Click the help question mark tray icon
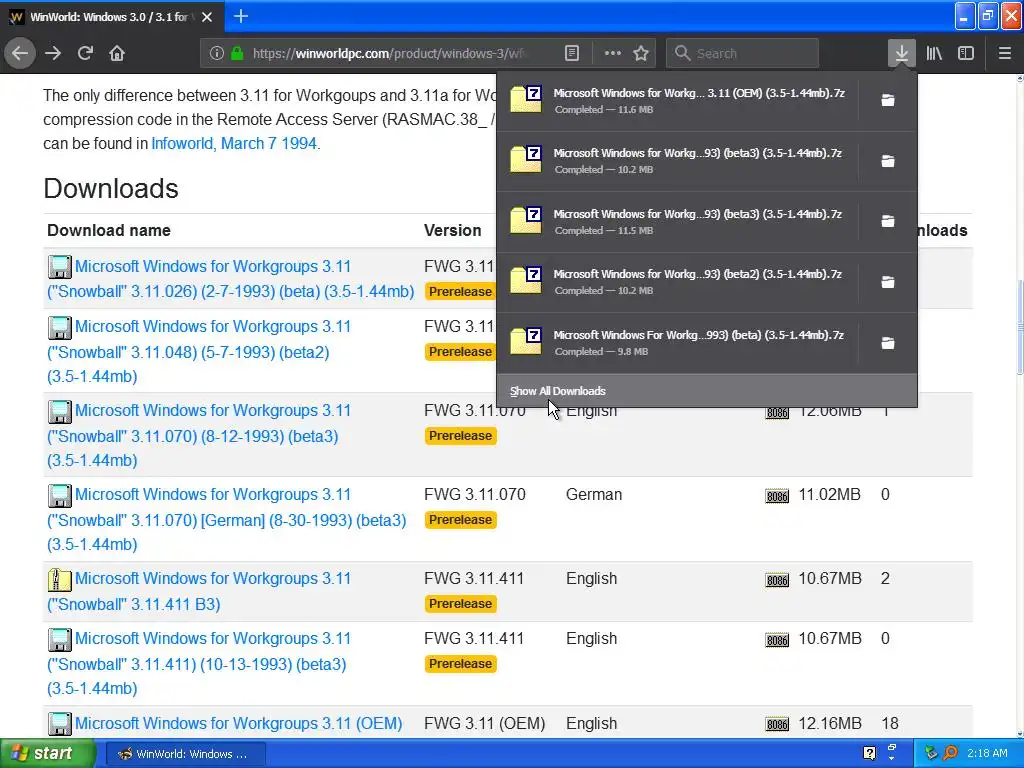Image resolution: width=1024 pixels, height=768 pixels. (869, 754)
